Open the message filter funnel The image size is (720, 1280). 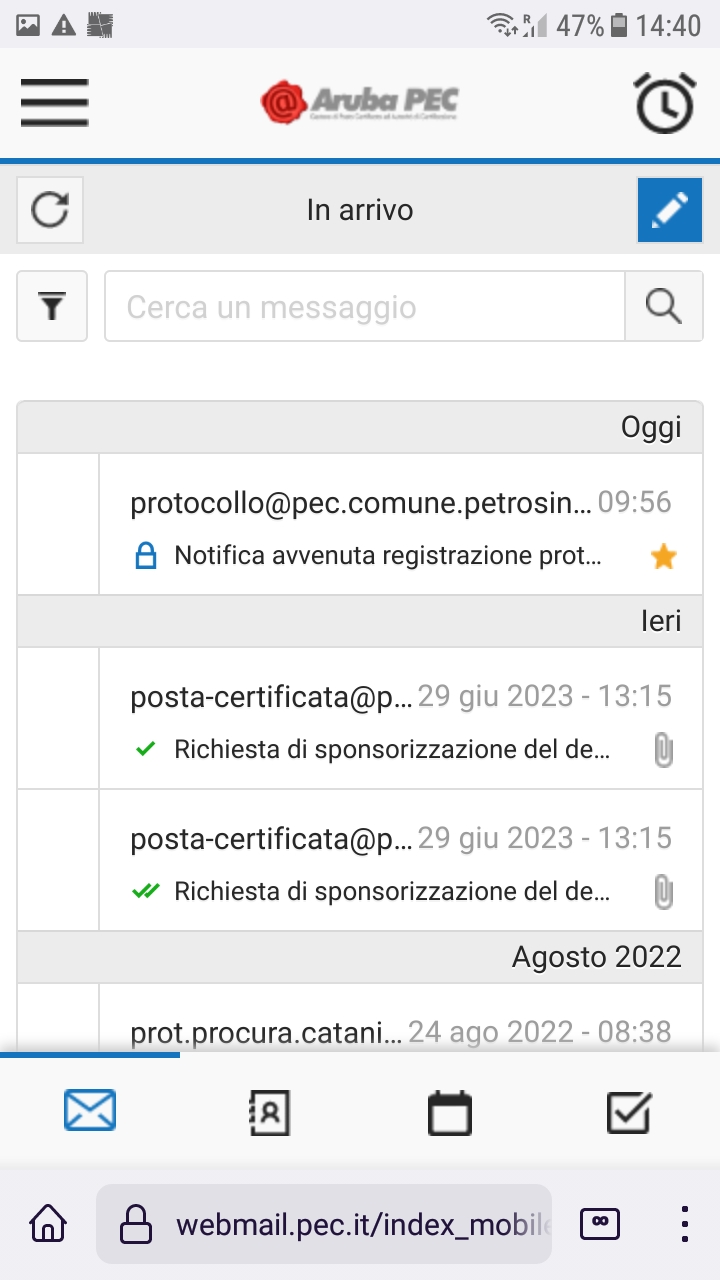coord(52,306)
